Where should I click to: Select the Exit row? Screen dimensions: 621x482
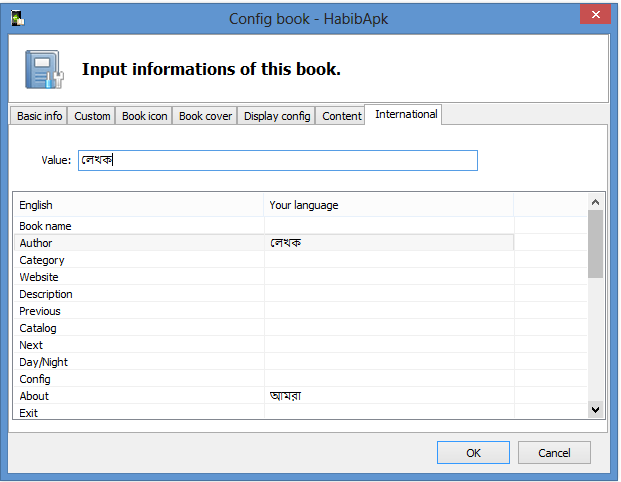point(264,412)
